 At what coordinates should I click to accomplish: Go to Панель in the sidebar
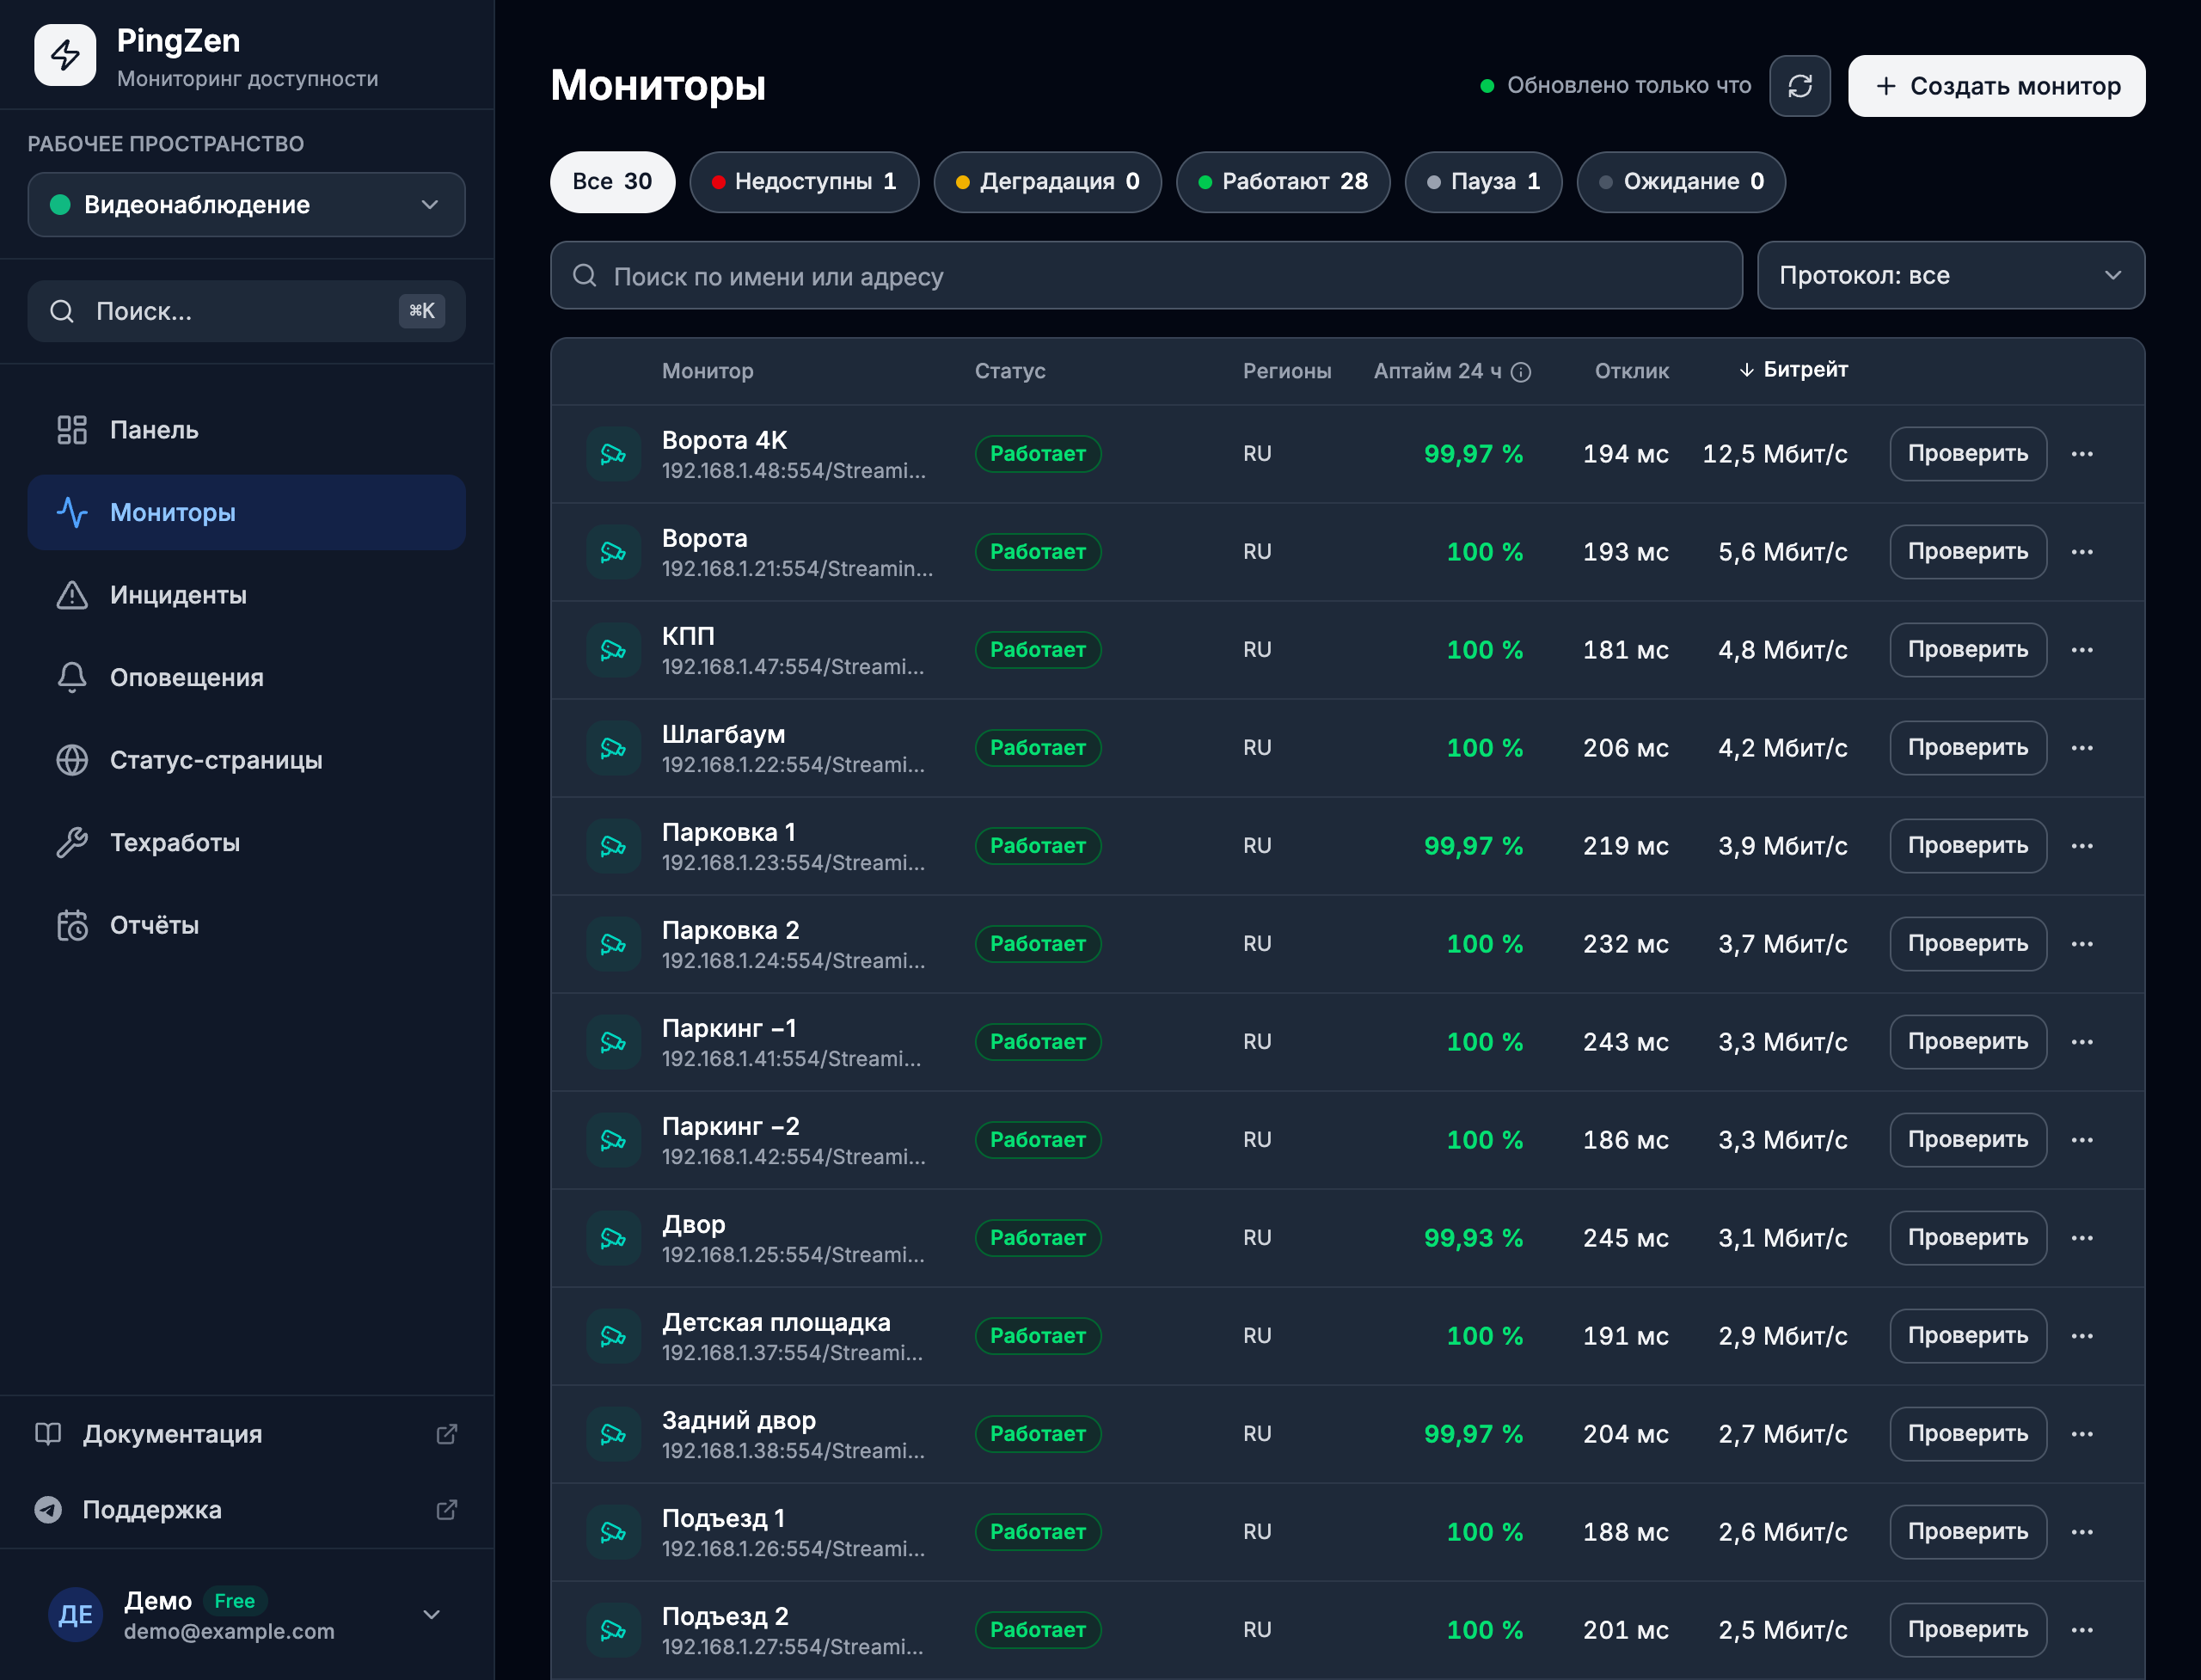[246, 430]
